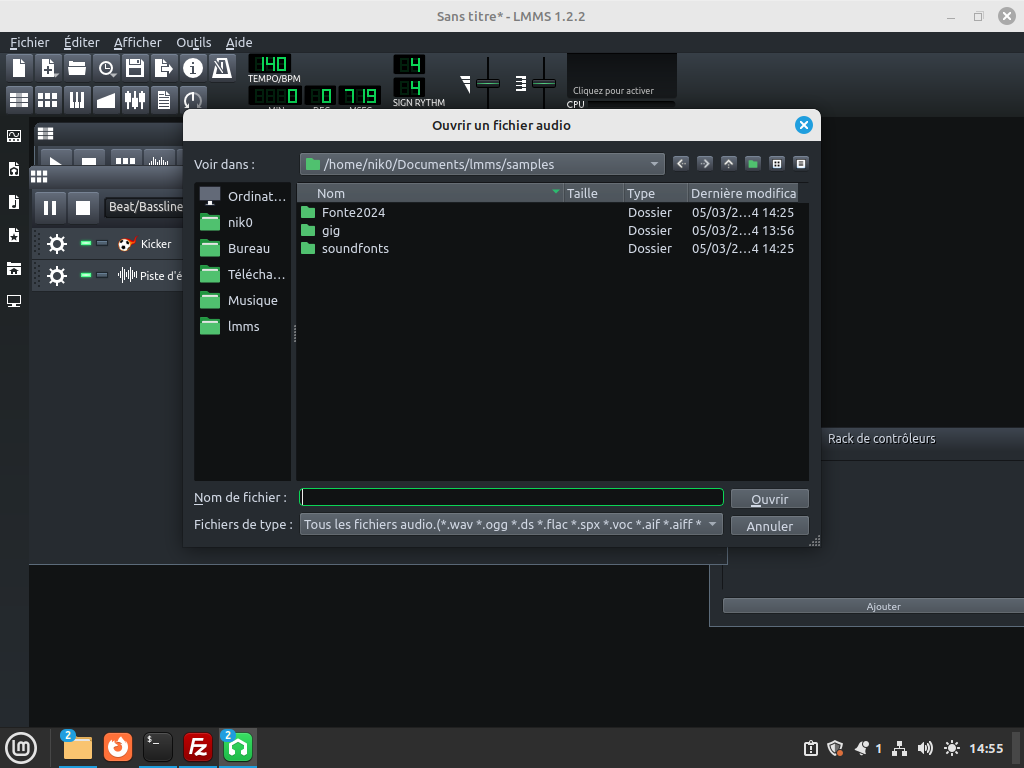Open the Beat/Bassline selector dropdown
The image size is (1024, 768).
tap(145, 207)
